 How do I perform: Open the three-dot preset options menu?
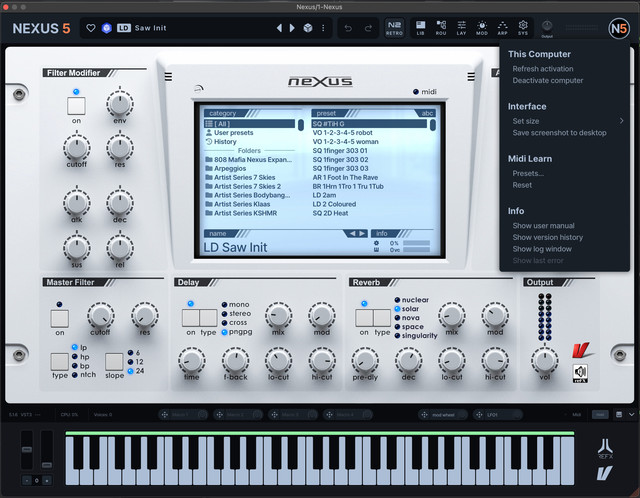323,28
